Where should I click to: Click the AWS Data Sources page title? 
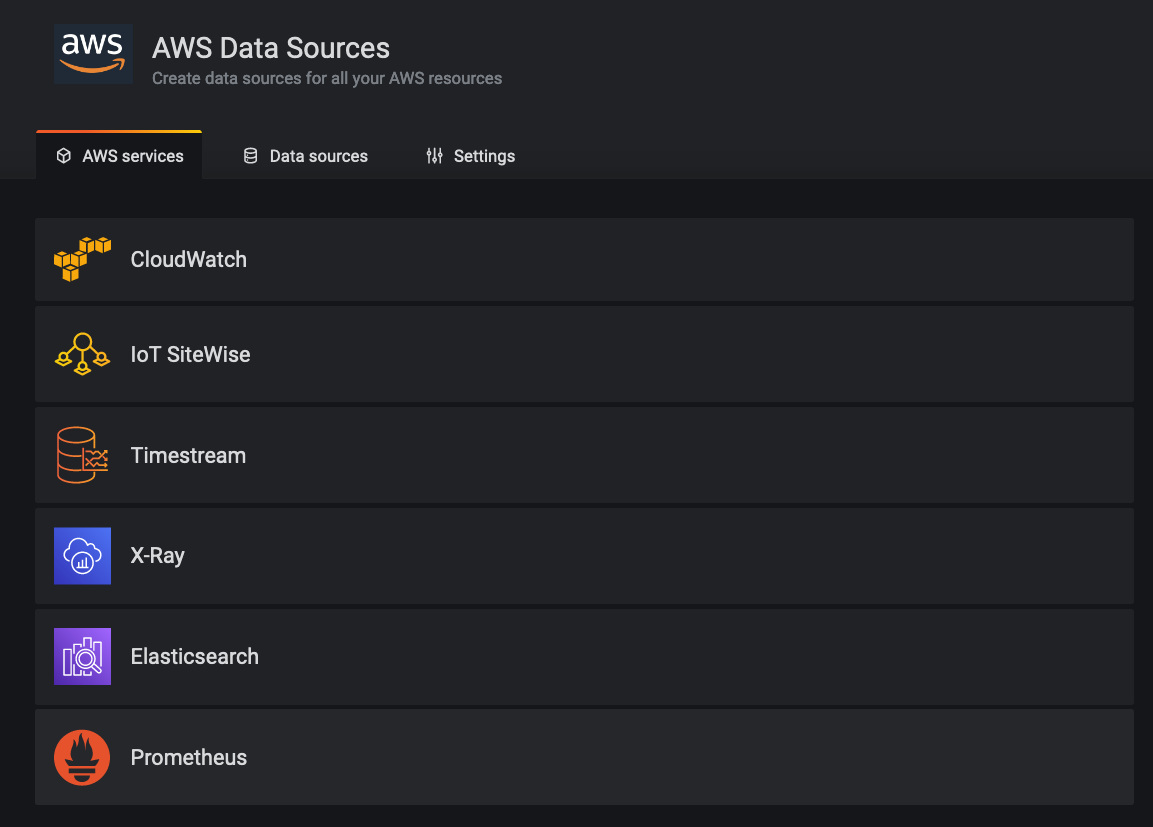[x=271, y=48]
